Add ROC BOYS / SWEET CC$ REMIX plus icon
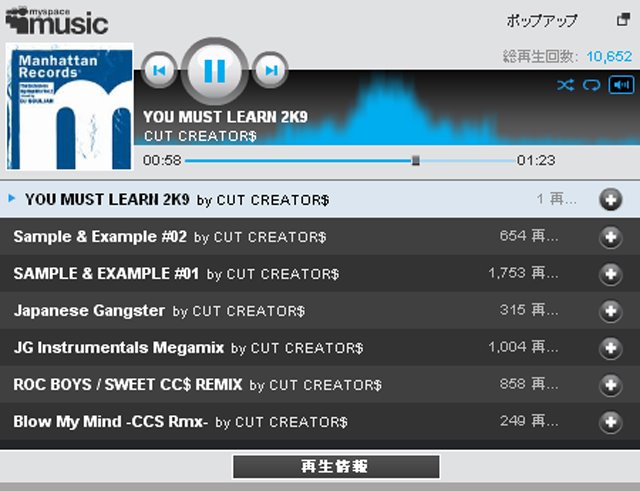The height and width of the screenshot is (491, 640). [x=611, y=385]
